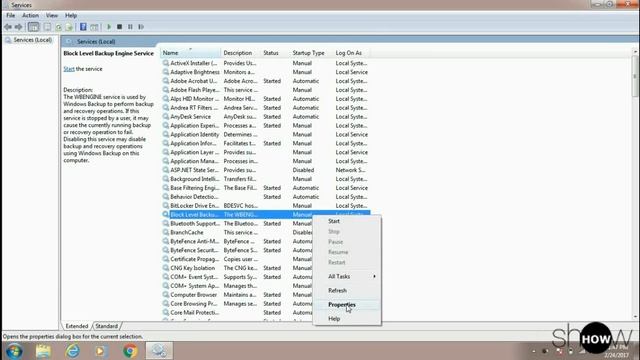Expand the All Tasks submenu
The width and height of the screenshot is (640, 360).
[347, 277]
